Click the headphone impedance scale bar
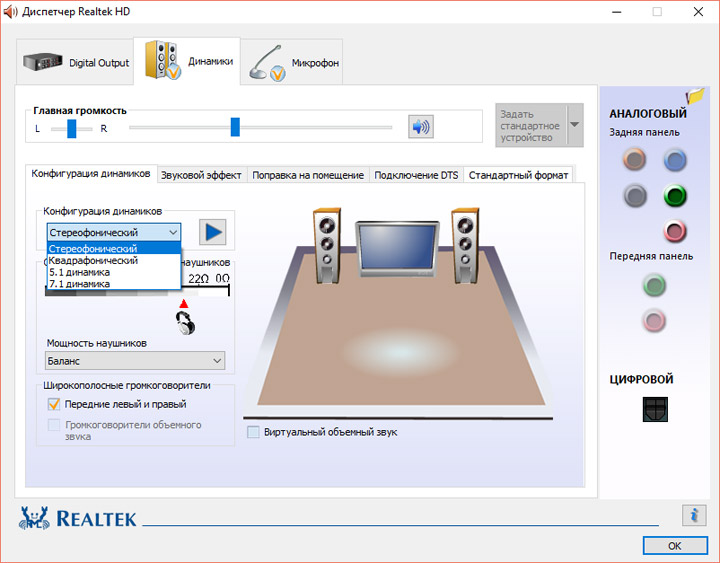 (x=137, y=291)
